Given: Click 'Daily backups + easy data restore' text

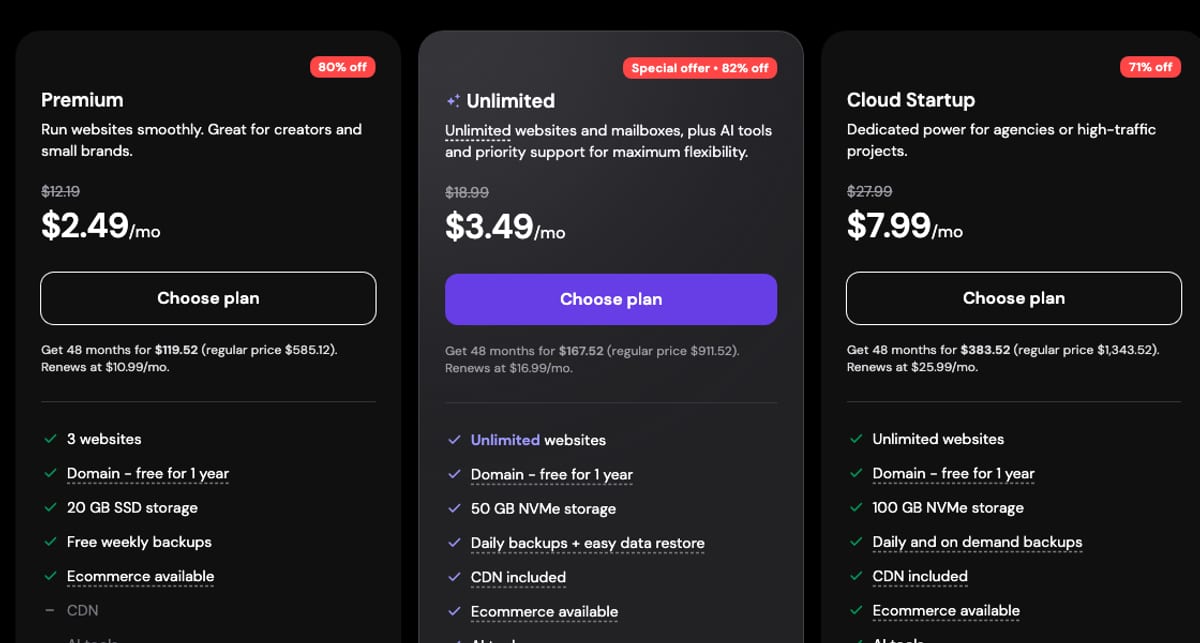Looking at the screenshot, I should coord(588,543).
